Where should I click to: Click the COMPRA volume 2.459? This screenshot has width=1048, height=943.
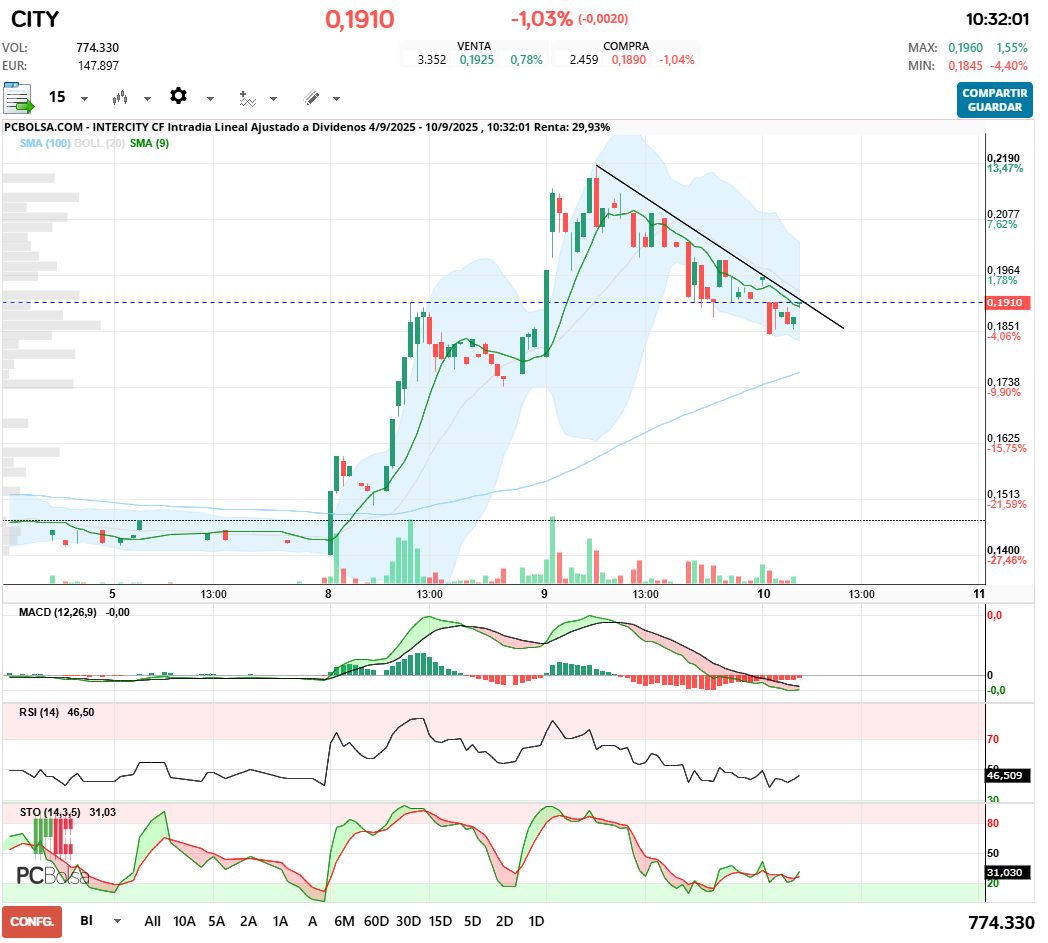tap(584, 59)
